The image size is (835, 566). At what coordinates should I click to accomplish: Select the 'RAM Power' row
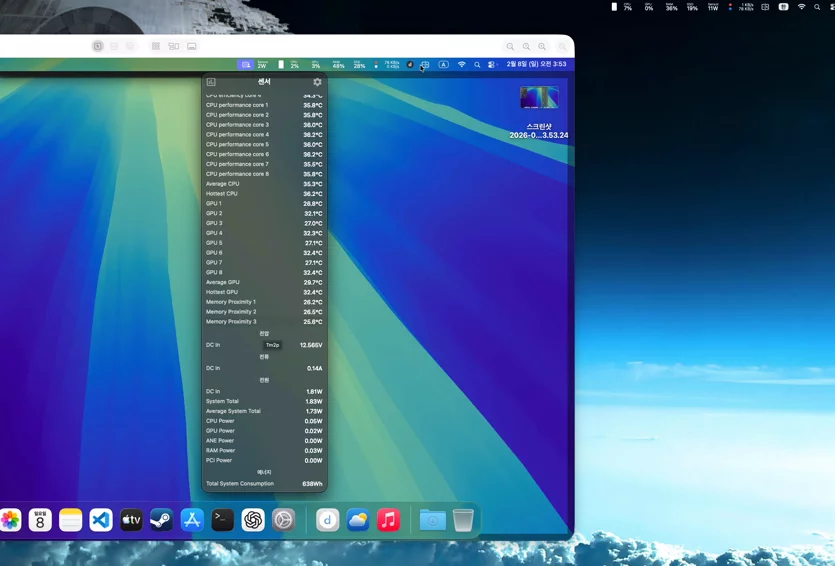(x=264, y=450)
